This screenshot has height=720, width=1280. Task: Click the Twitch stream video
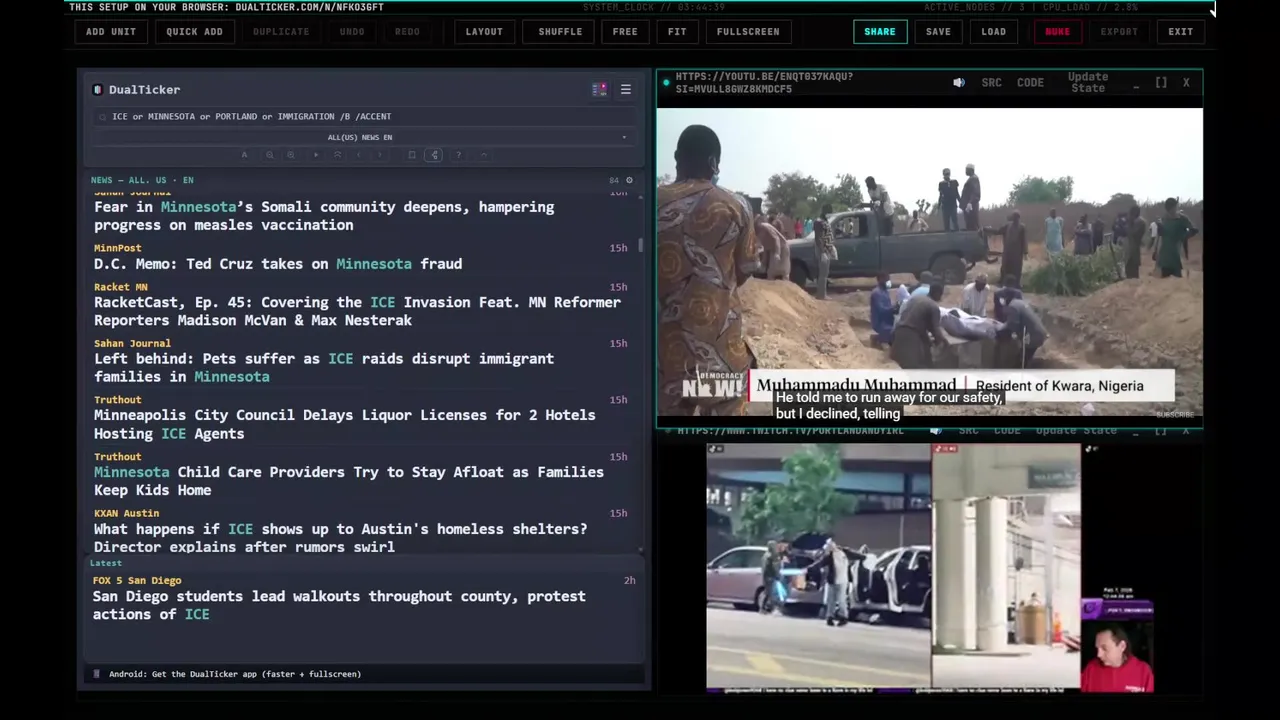[930, 567]
